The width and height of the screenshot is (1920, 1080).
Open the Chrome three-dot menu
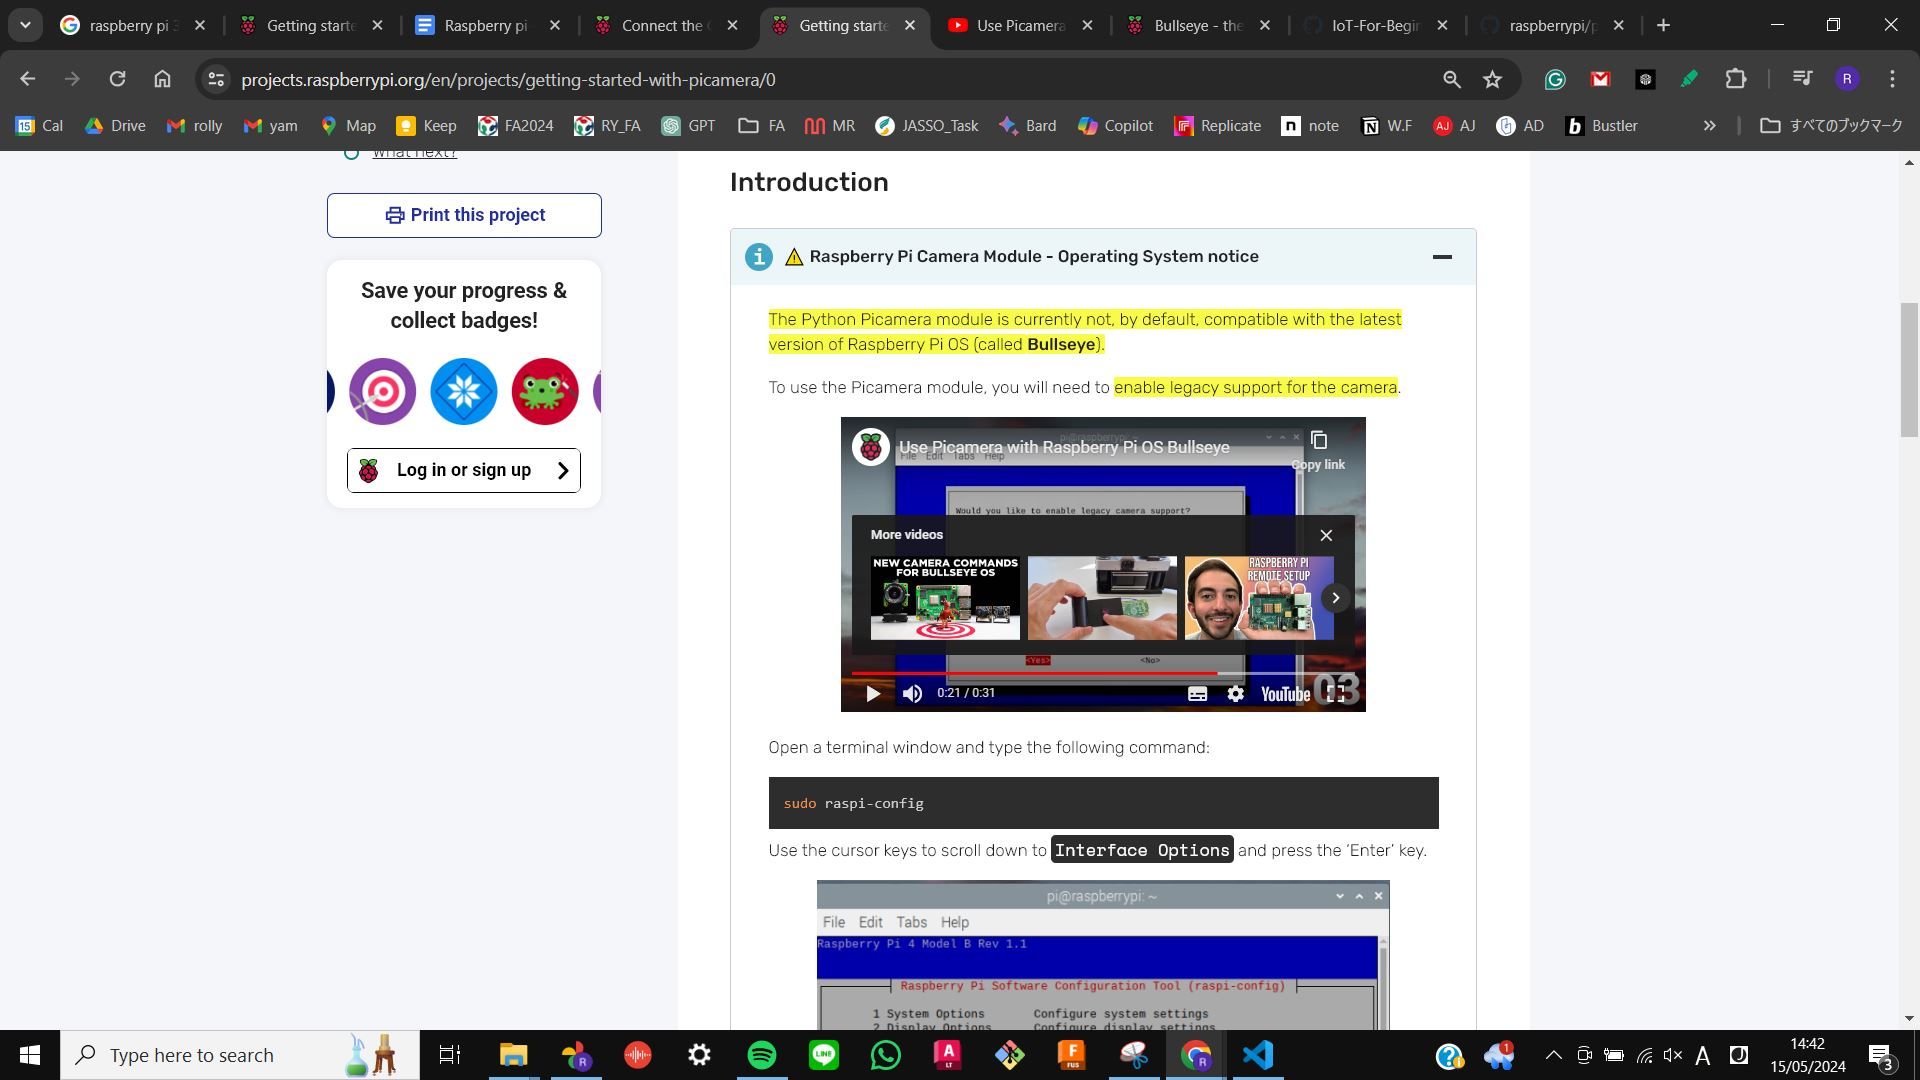(x=1892, y=79)
